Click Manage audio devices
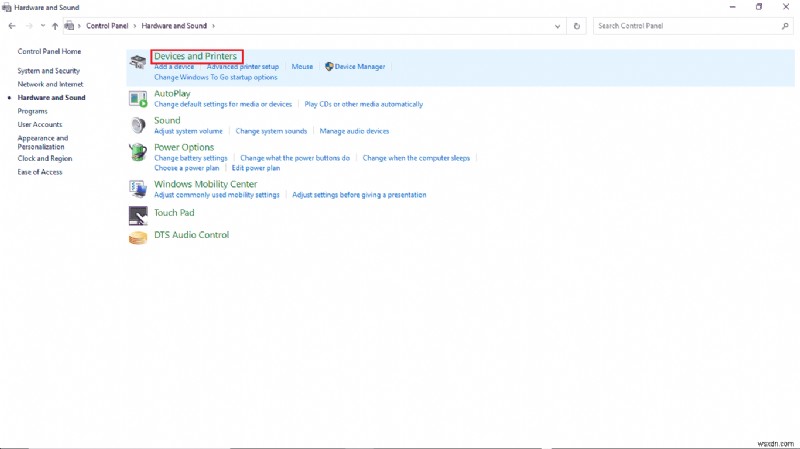800x449 pixels. (x=354, y=131)
